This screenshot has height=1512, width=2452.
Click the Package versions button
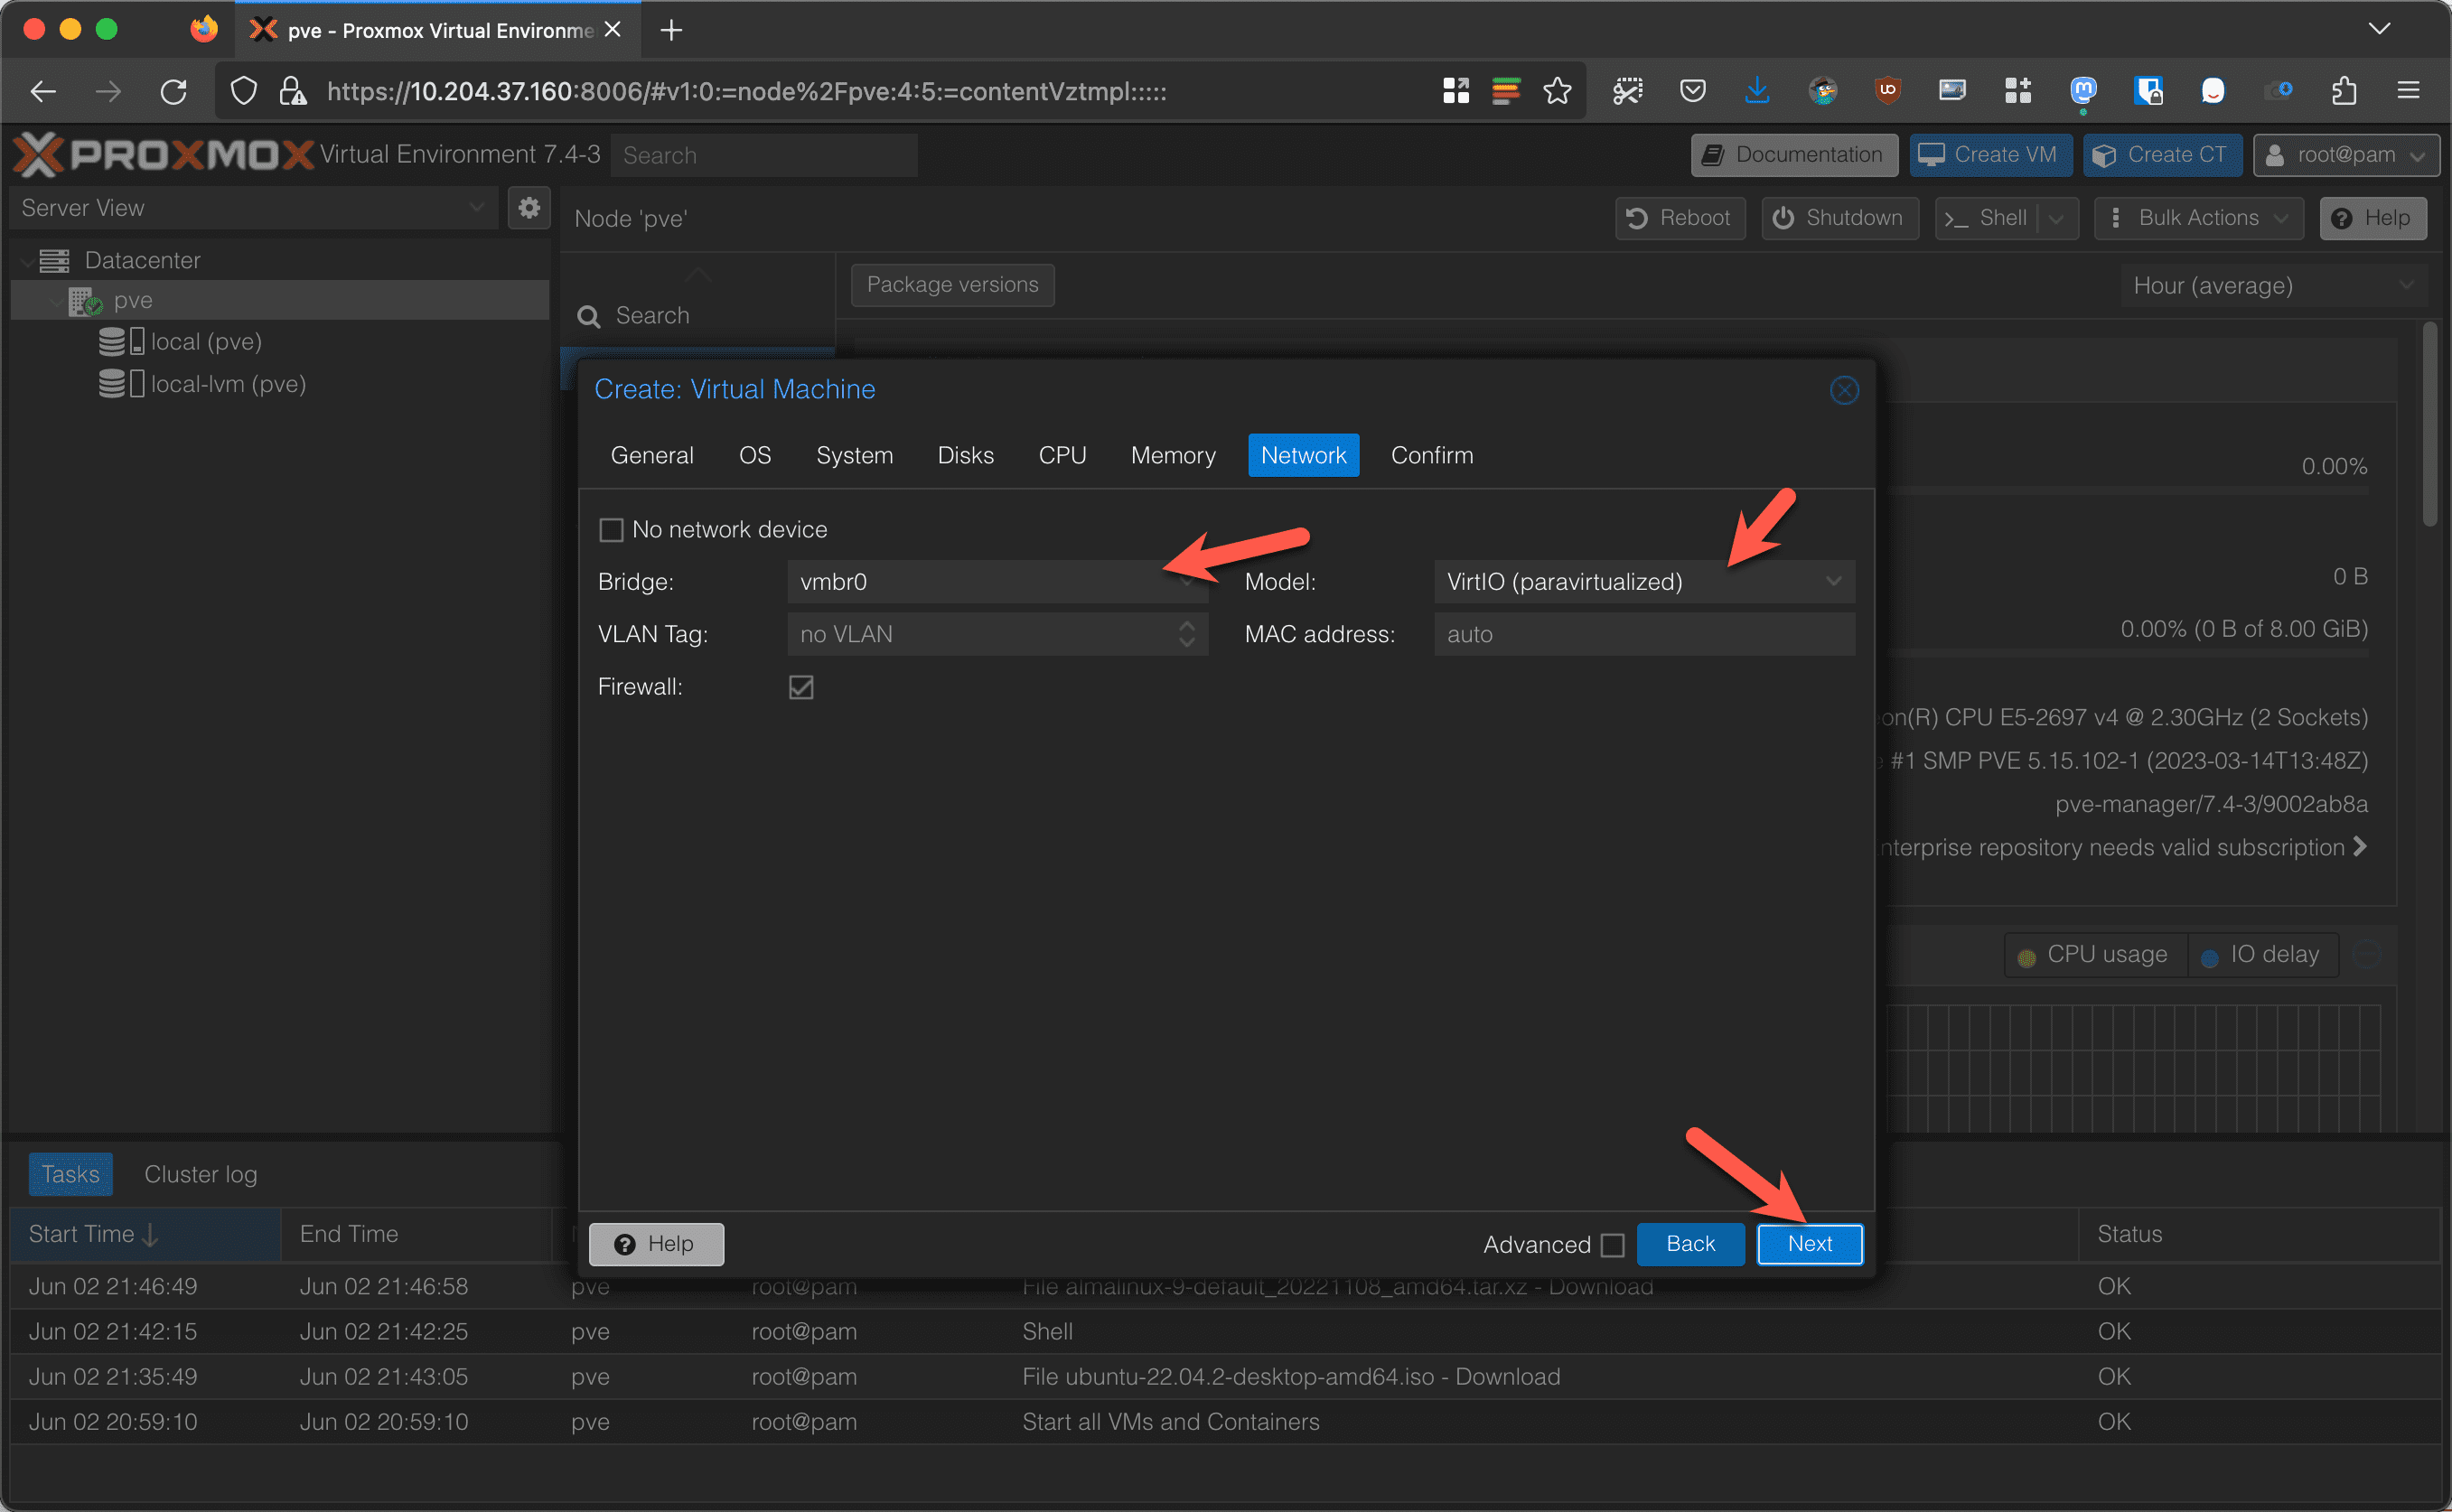click(952, 285)
